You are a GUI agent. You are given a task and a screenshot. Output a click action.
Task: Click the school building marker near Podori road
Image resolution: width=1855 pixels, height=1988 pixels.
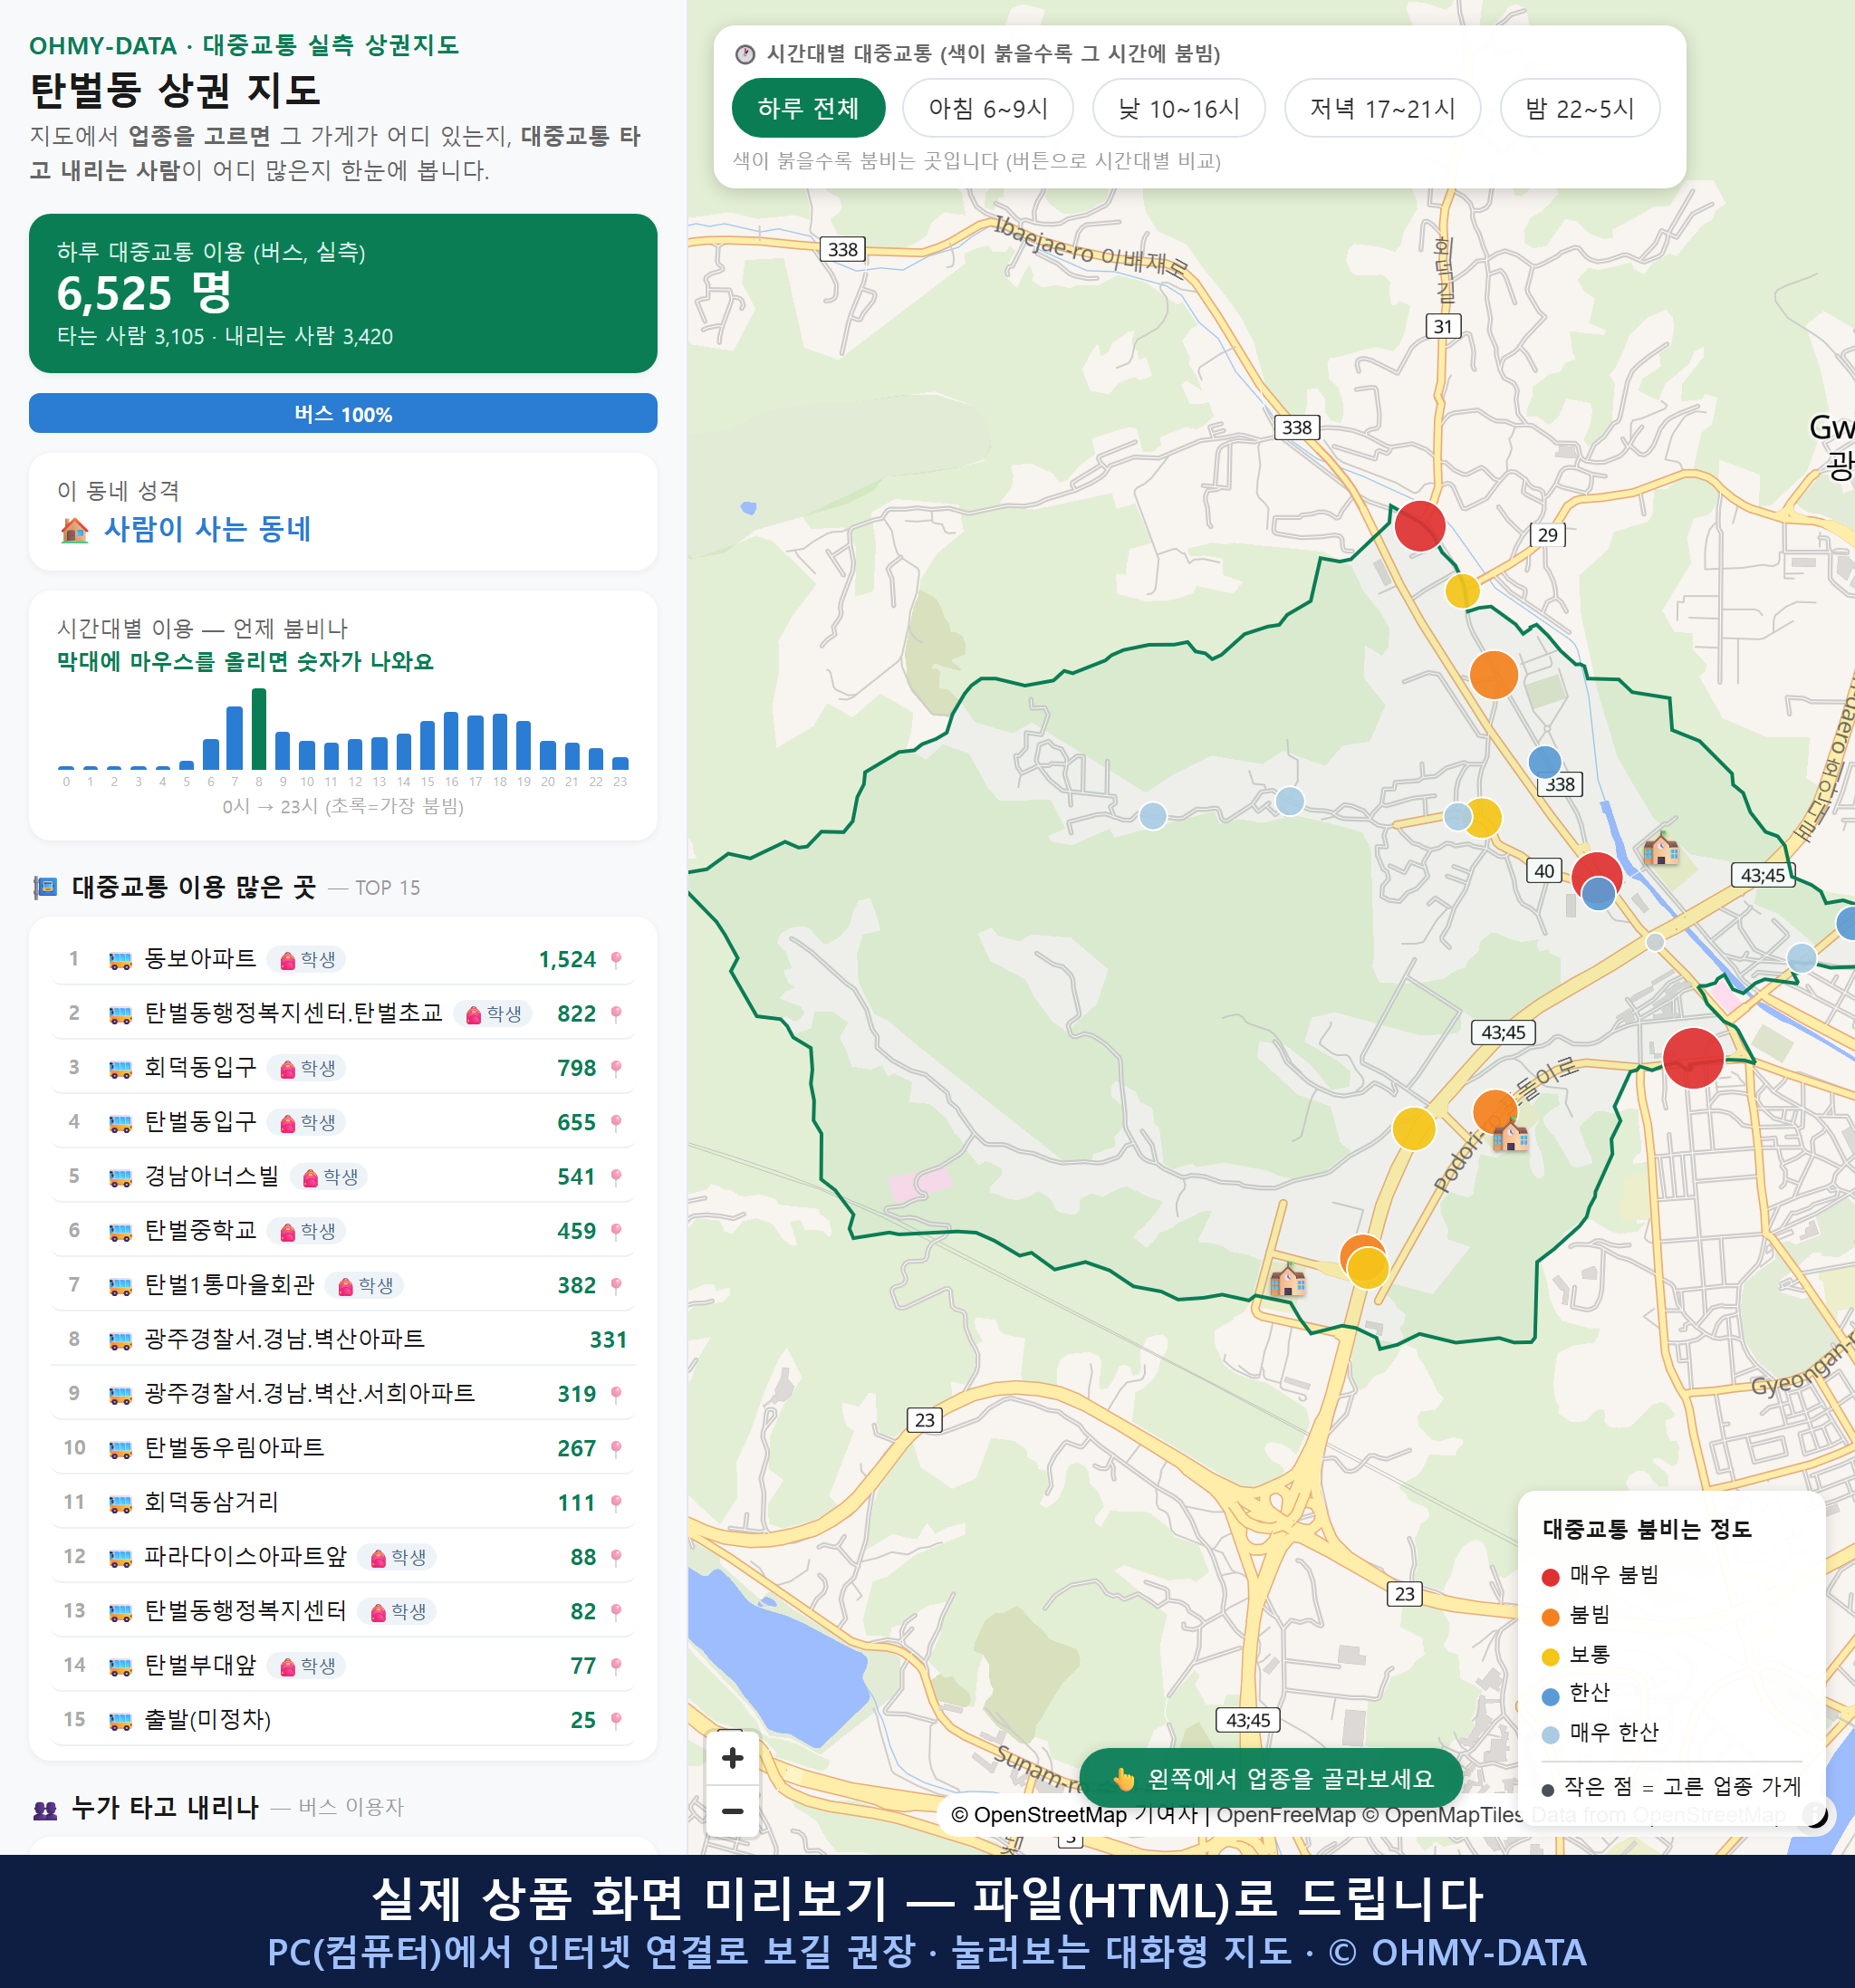pos(1510,1135)
